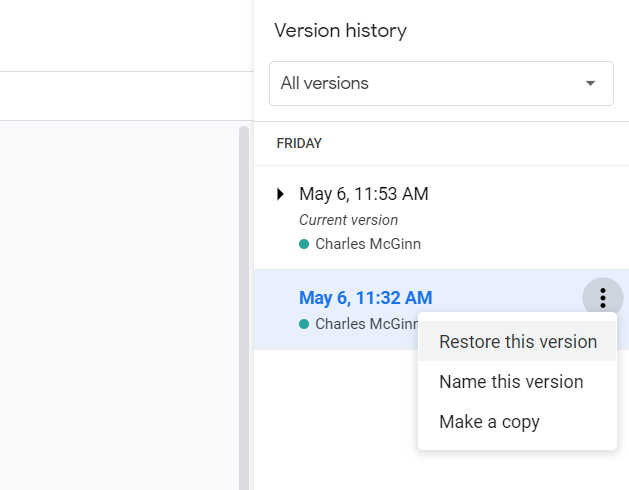This screenshot has height=490, width=629.
Task: Open the three-dot more actions menu
Action: (603, 298)
